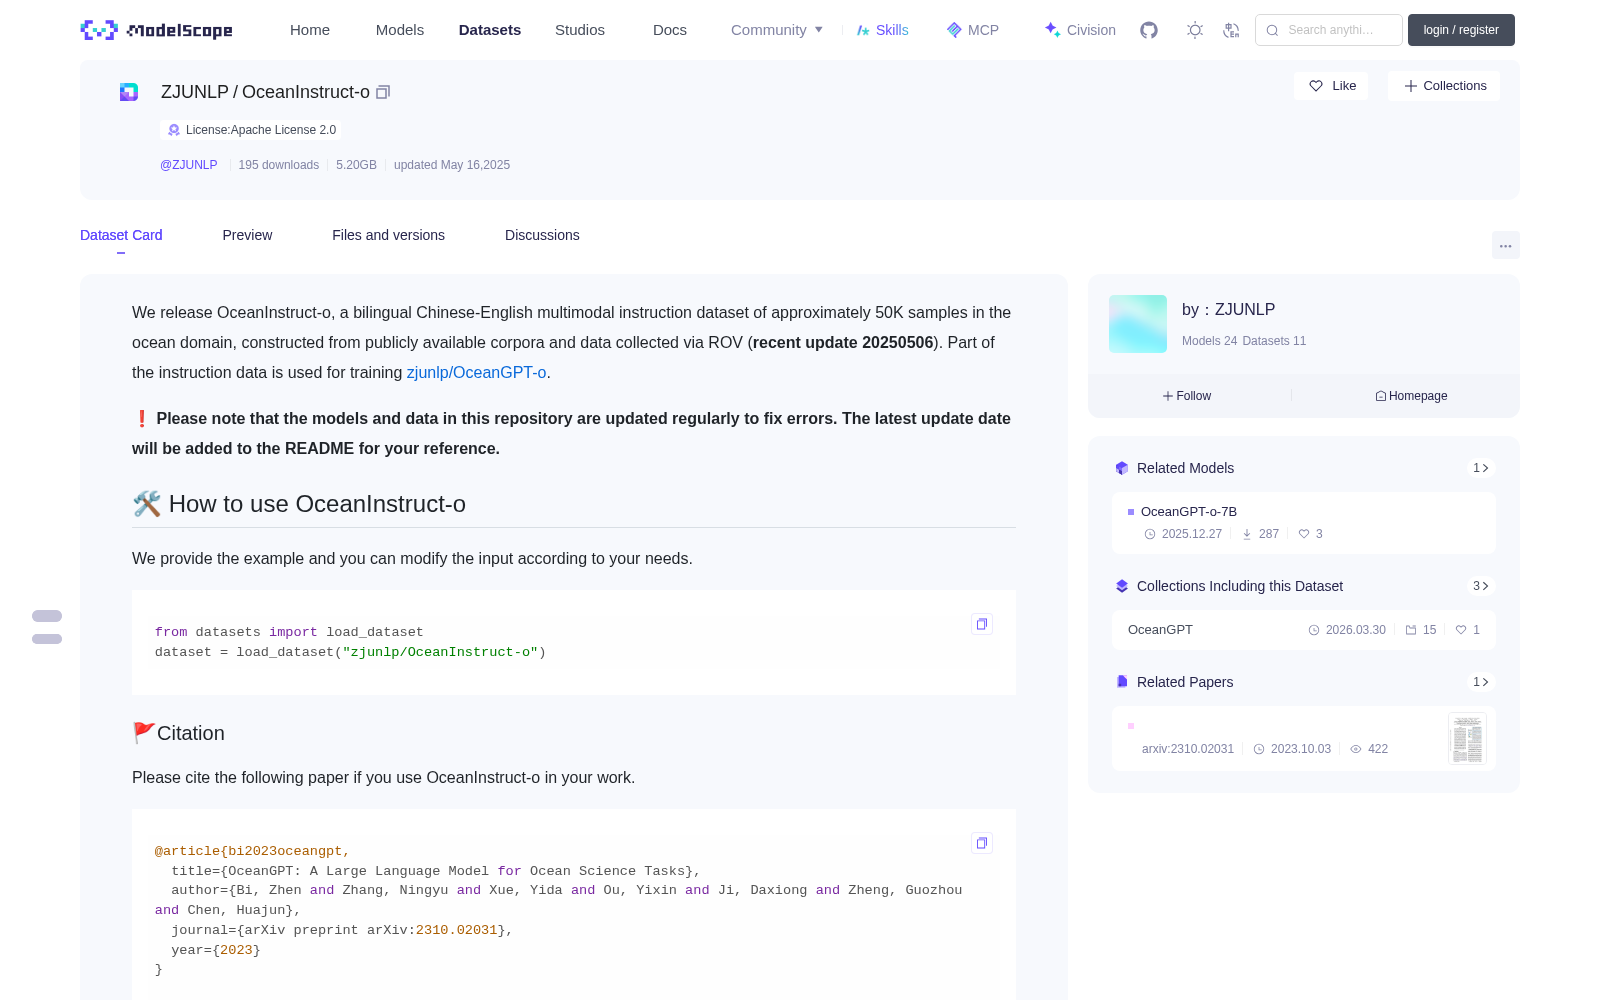Expand the Related Papers list arrow

coord(1481,682)
